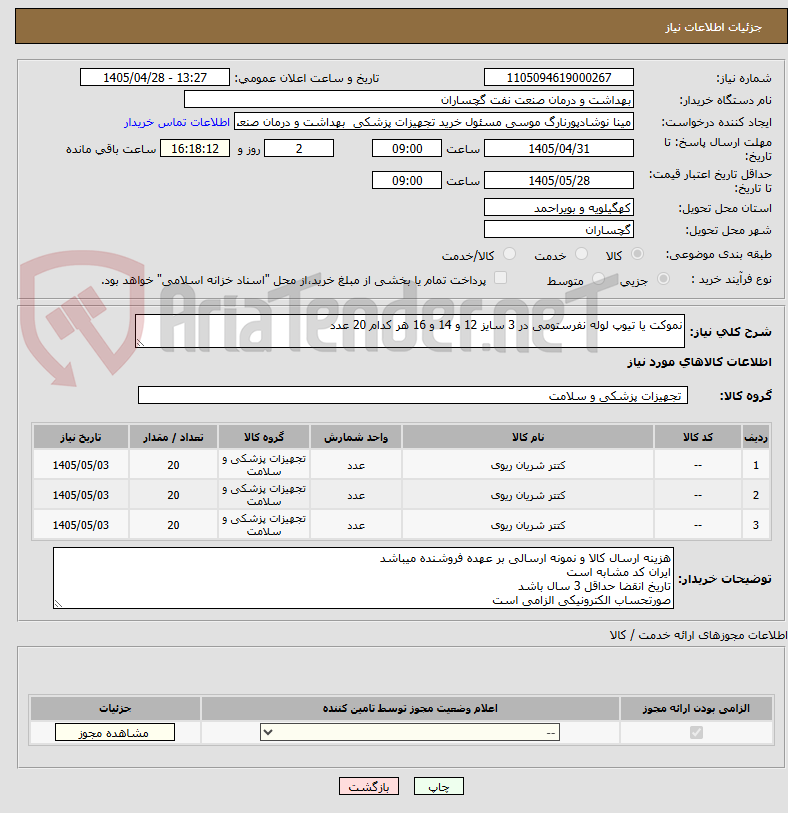The image size is (788, 813).
Task: Click the ایجاد کننده درخواست field
Action: pos(433,122)
